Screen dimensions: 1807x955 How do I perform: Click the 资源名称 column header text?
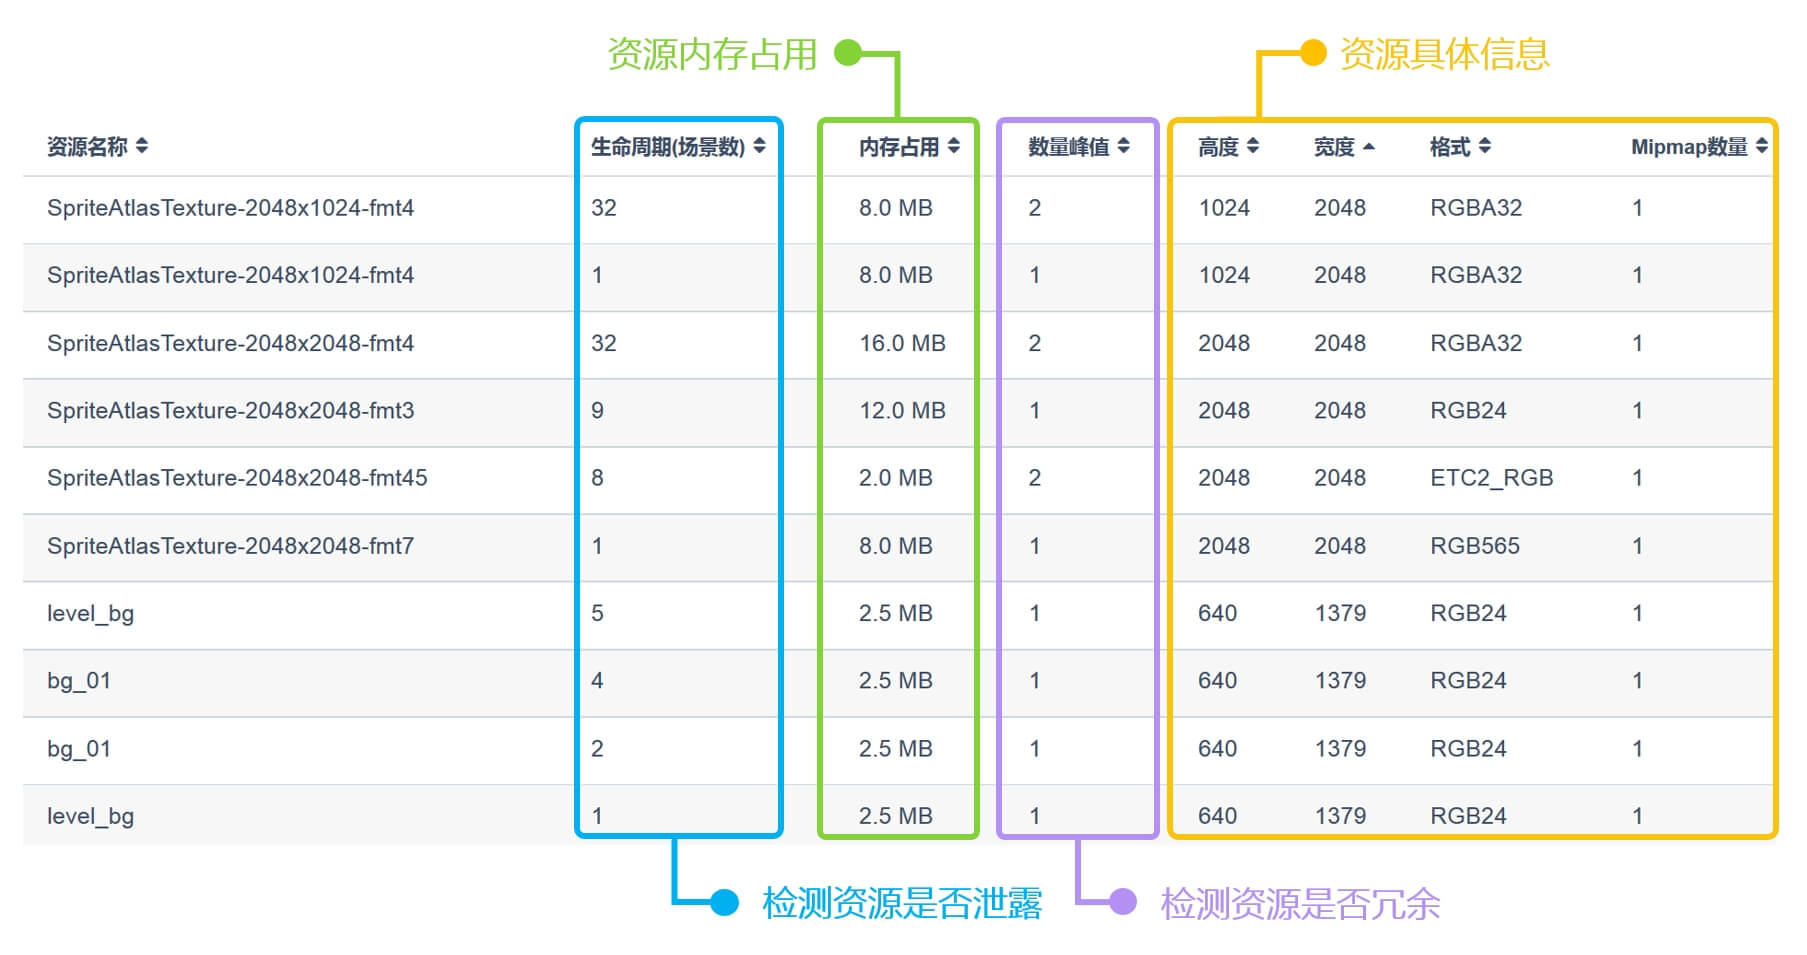pyautogui.click(x=87, y=146)
